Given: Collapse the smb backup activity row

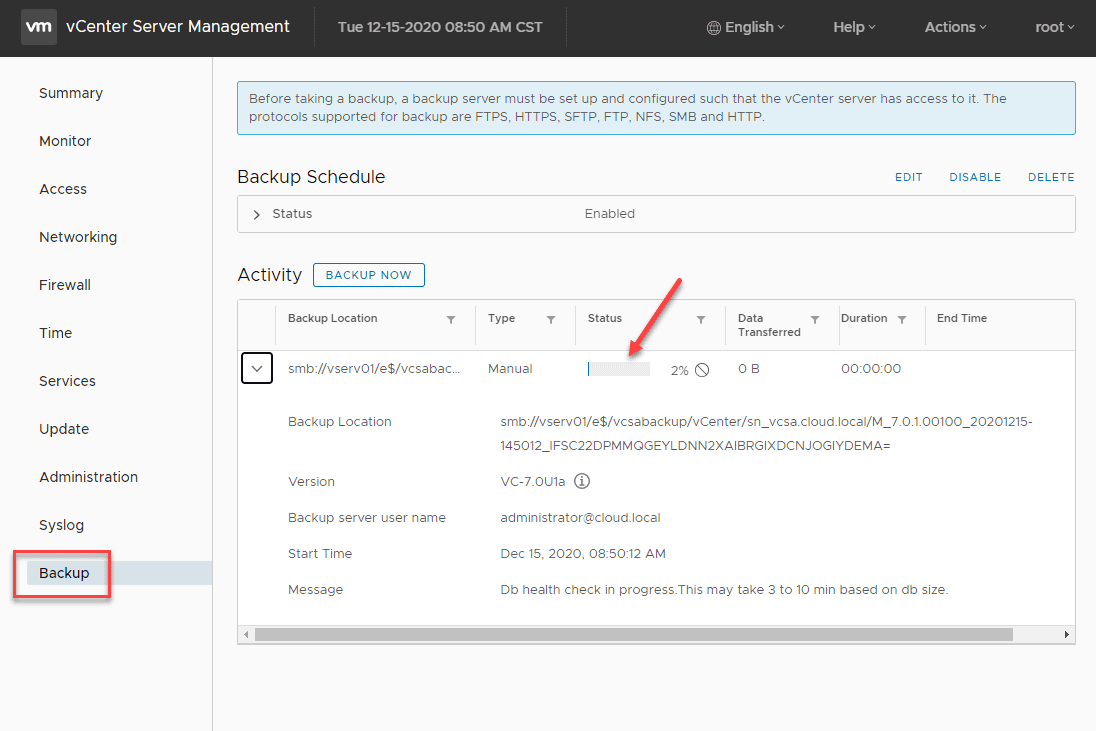Looking at the screenshot, I should pos(257,368).
